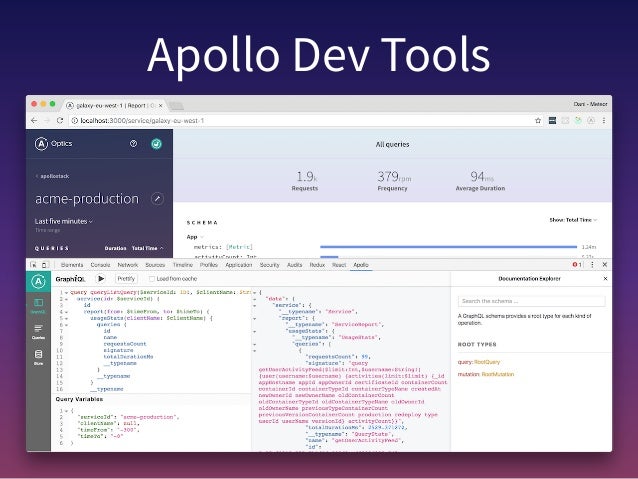Click the metrics total time bar
Image resolution: width=638 pixels, height=479 pixels.
click(448, 247)
